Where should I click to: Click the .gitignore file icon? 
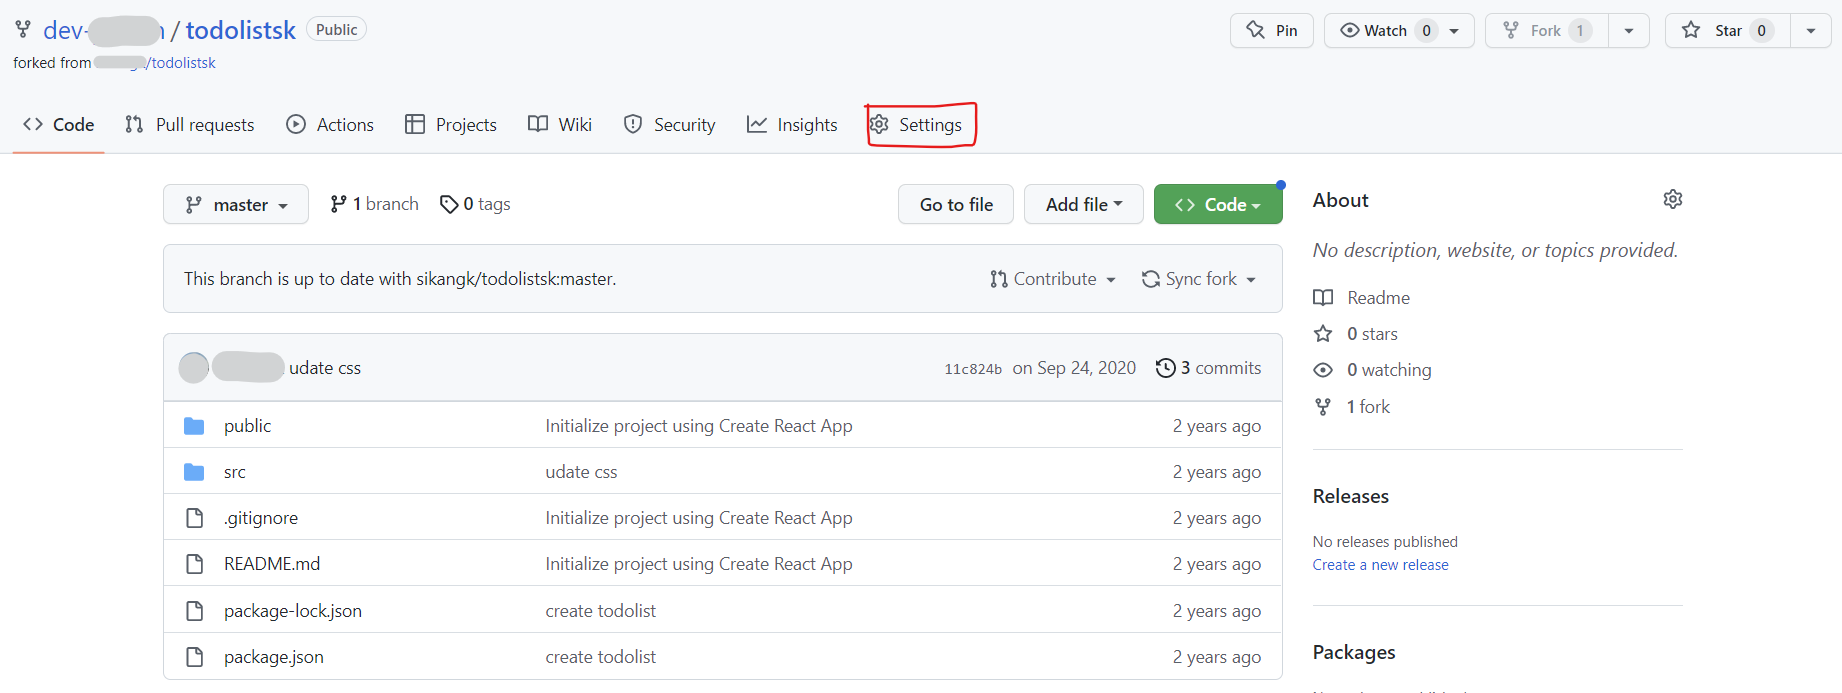(194, 518)
